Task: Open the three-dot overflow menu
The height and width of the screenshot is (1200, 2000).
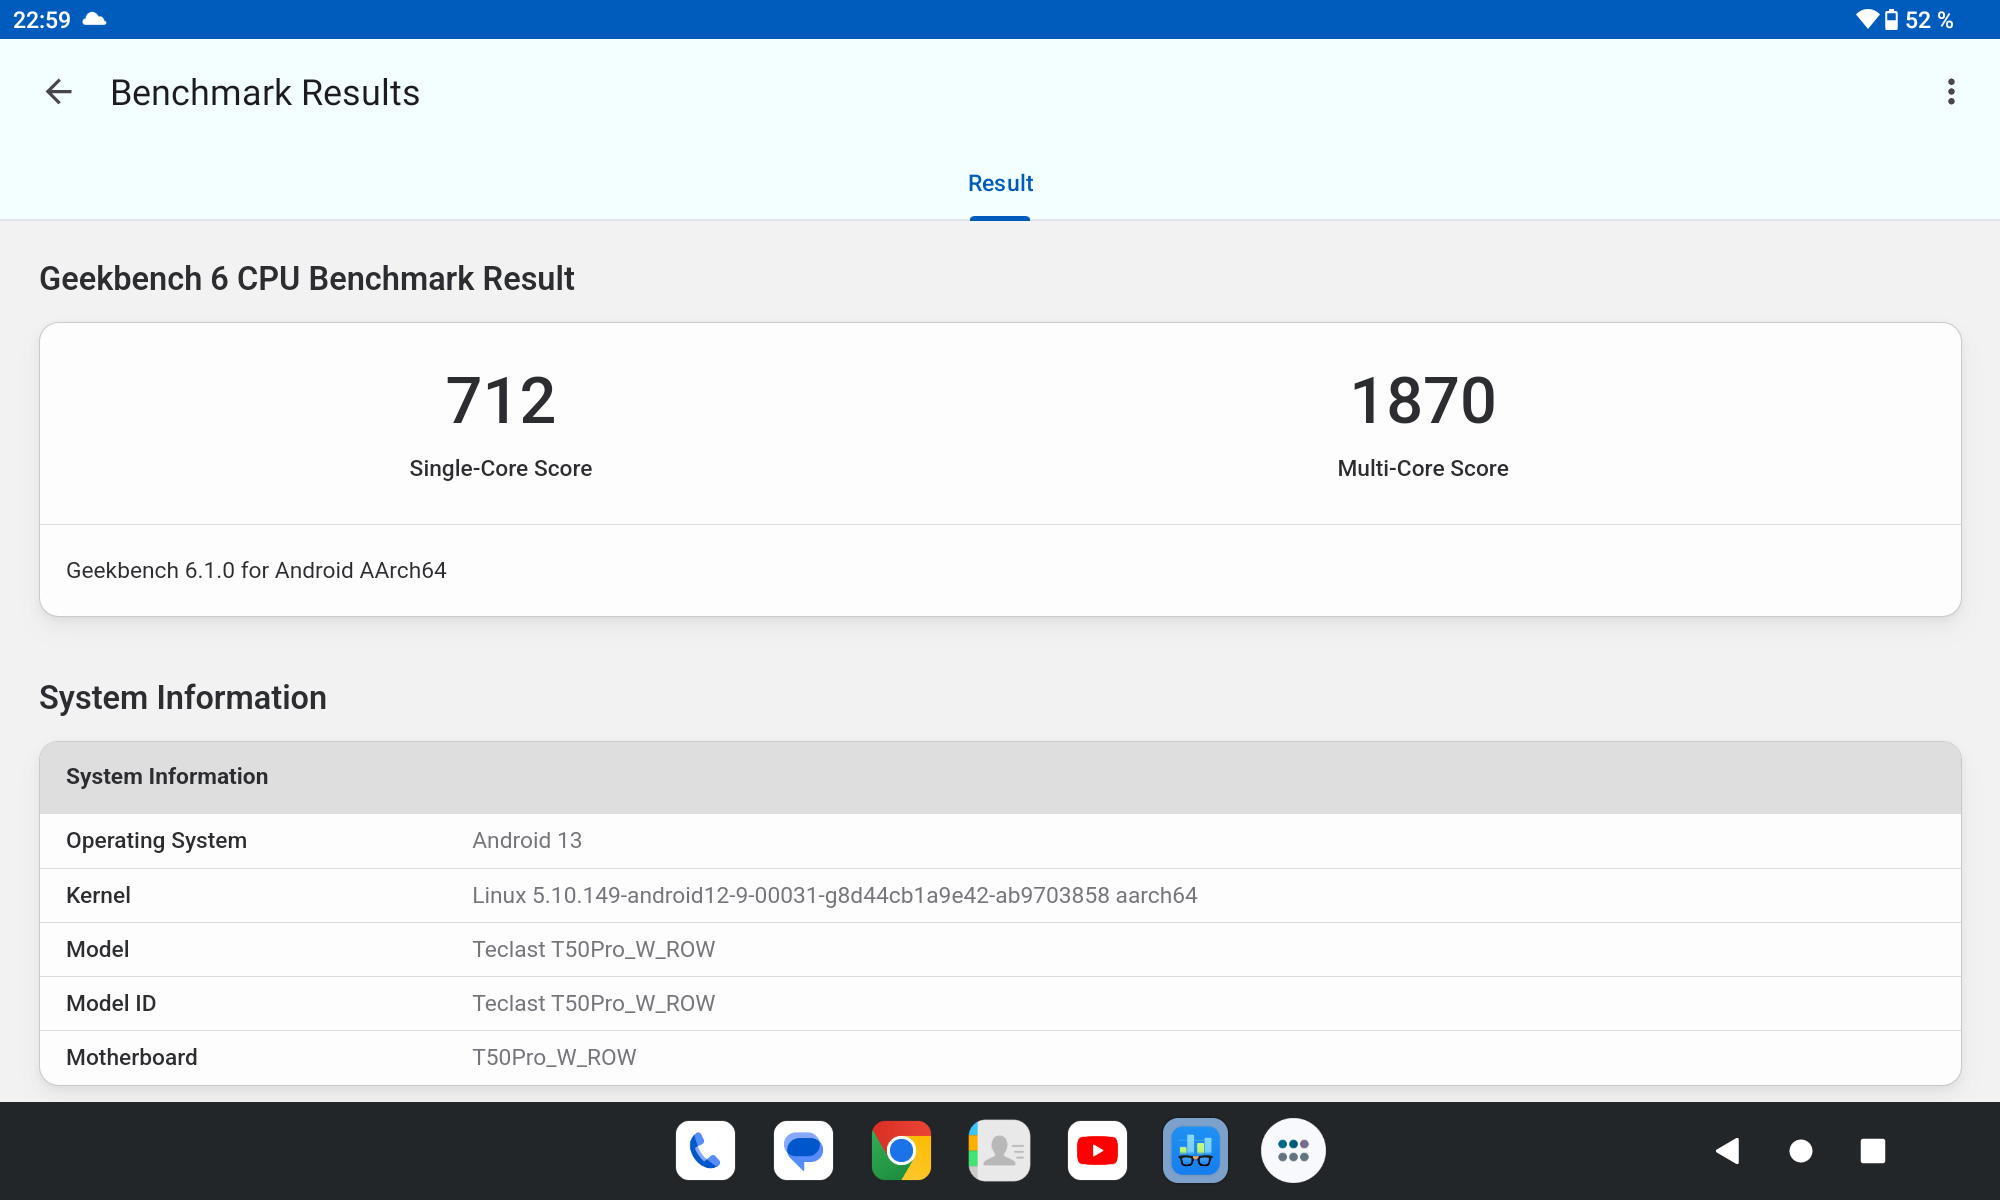Action: click(x=1951, y=92)
